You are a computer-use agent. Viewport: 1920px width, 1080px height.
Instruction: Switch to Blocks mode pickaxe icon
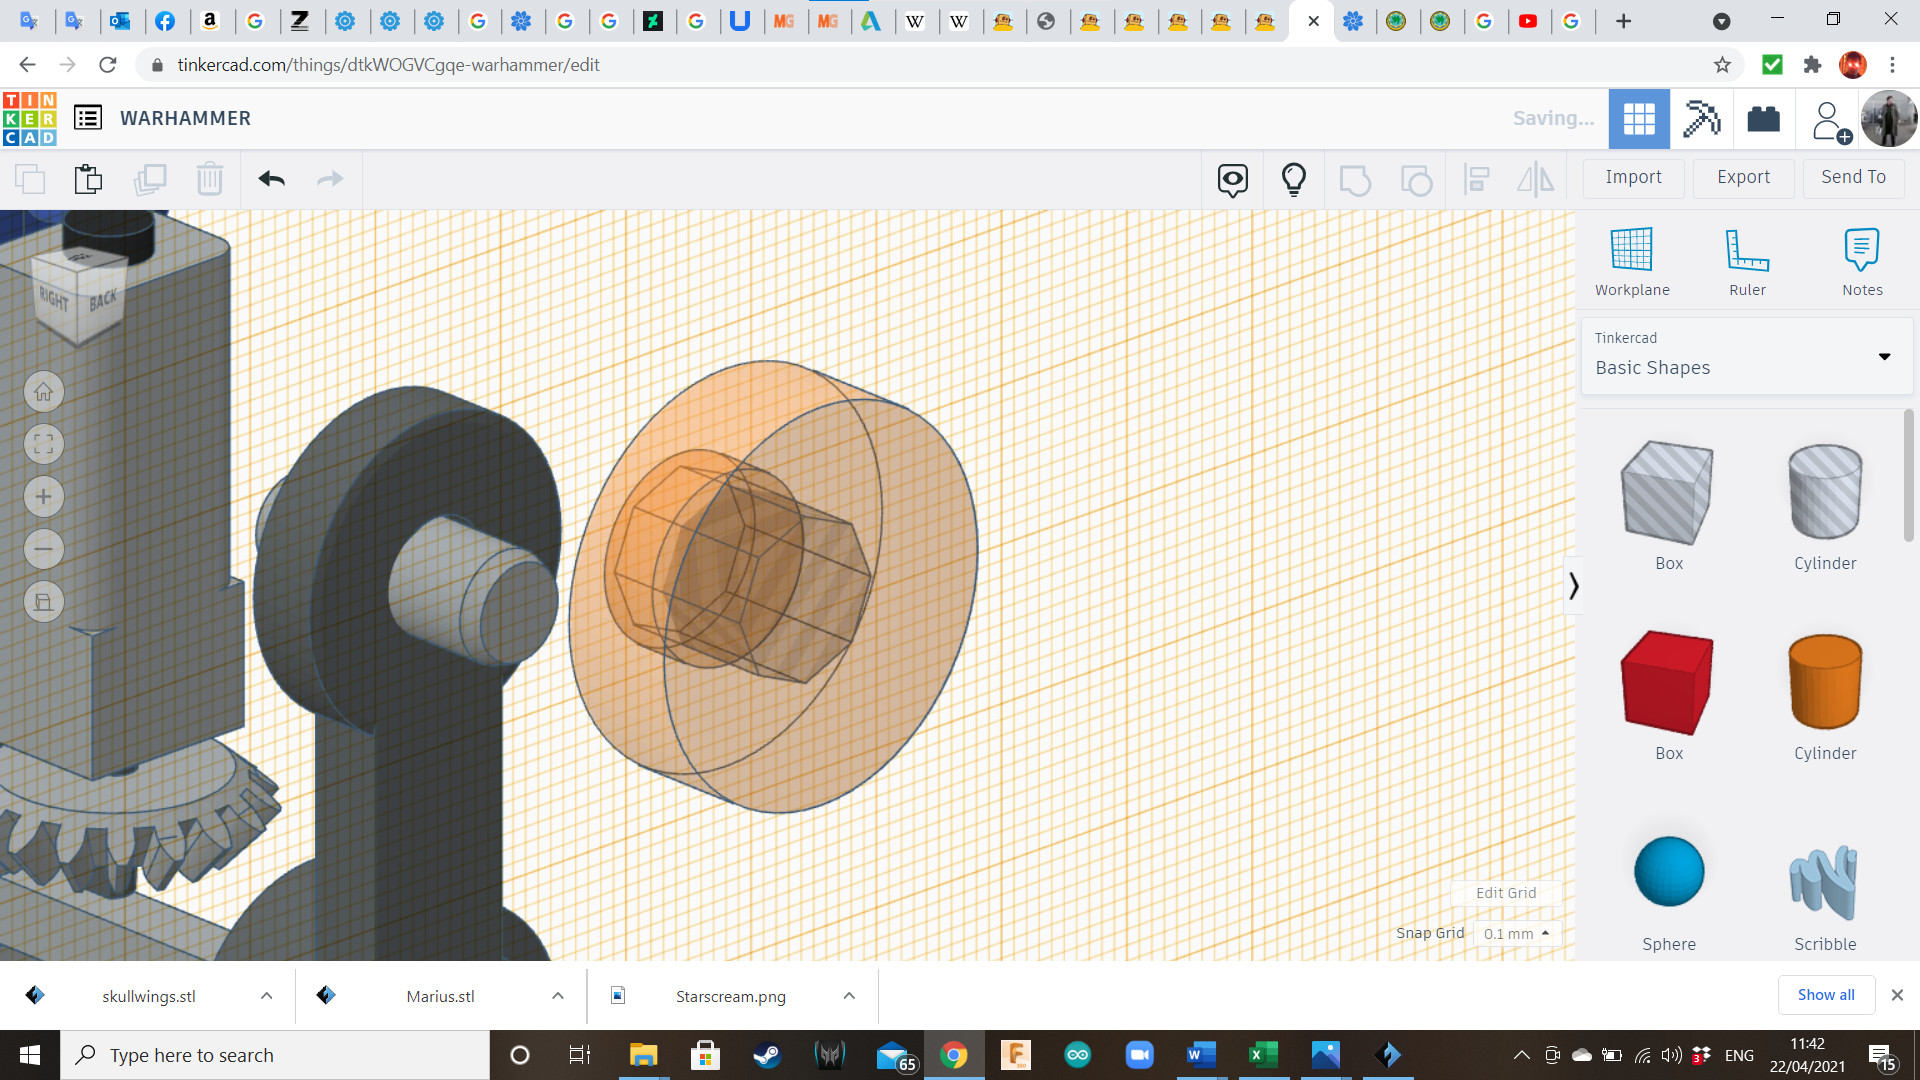point(1701,119)
